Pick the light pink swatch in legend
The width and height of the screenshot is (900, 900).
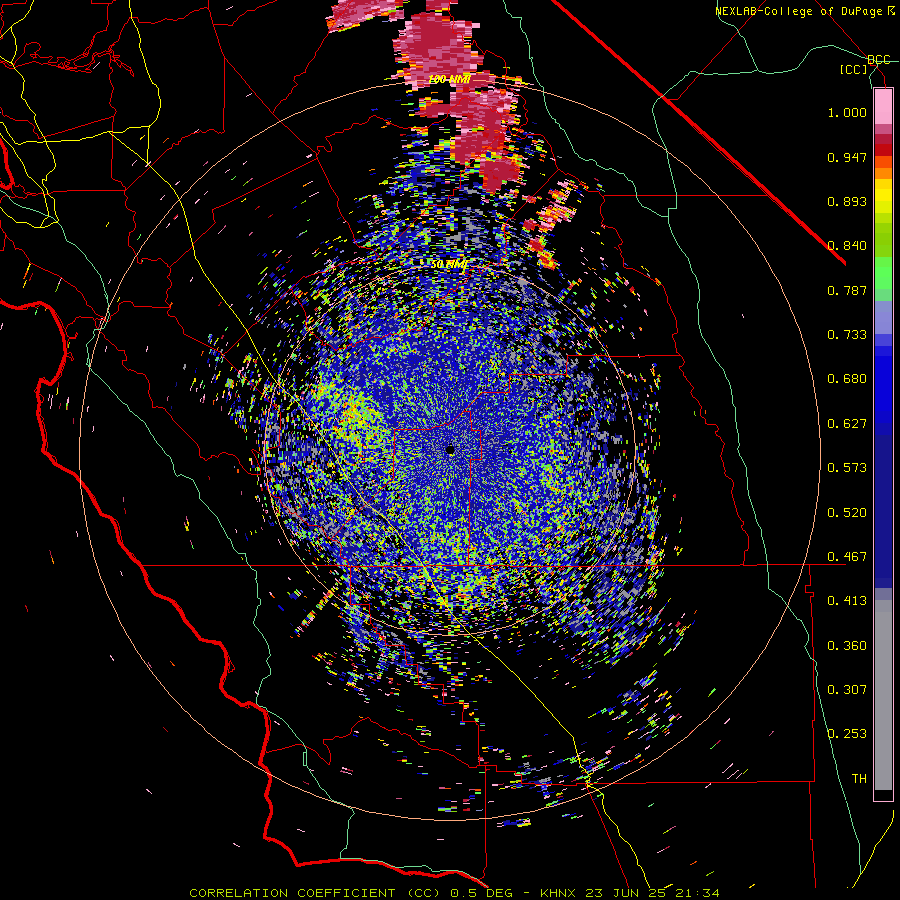tap(883, 107)
